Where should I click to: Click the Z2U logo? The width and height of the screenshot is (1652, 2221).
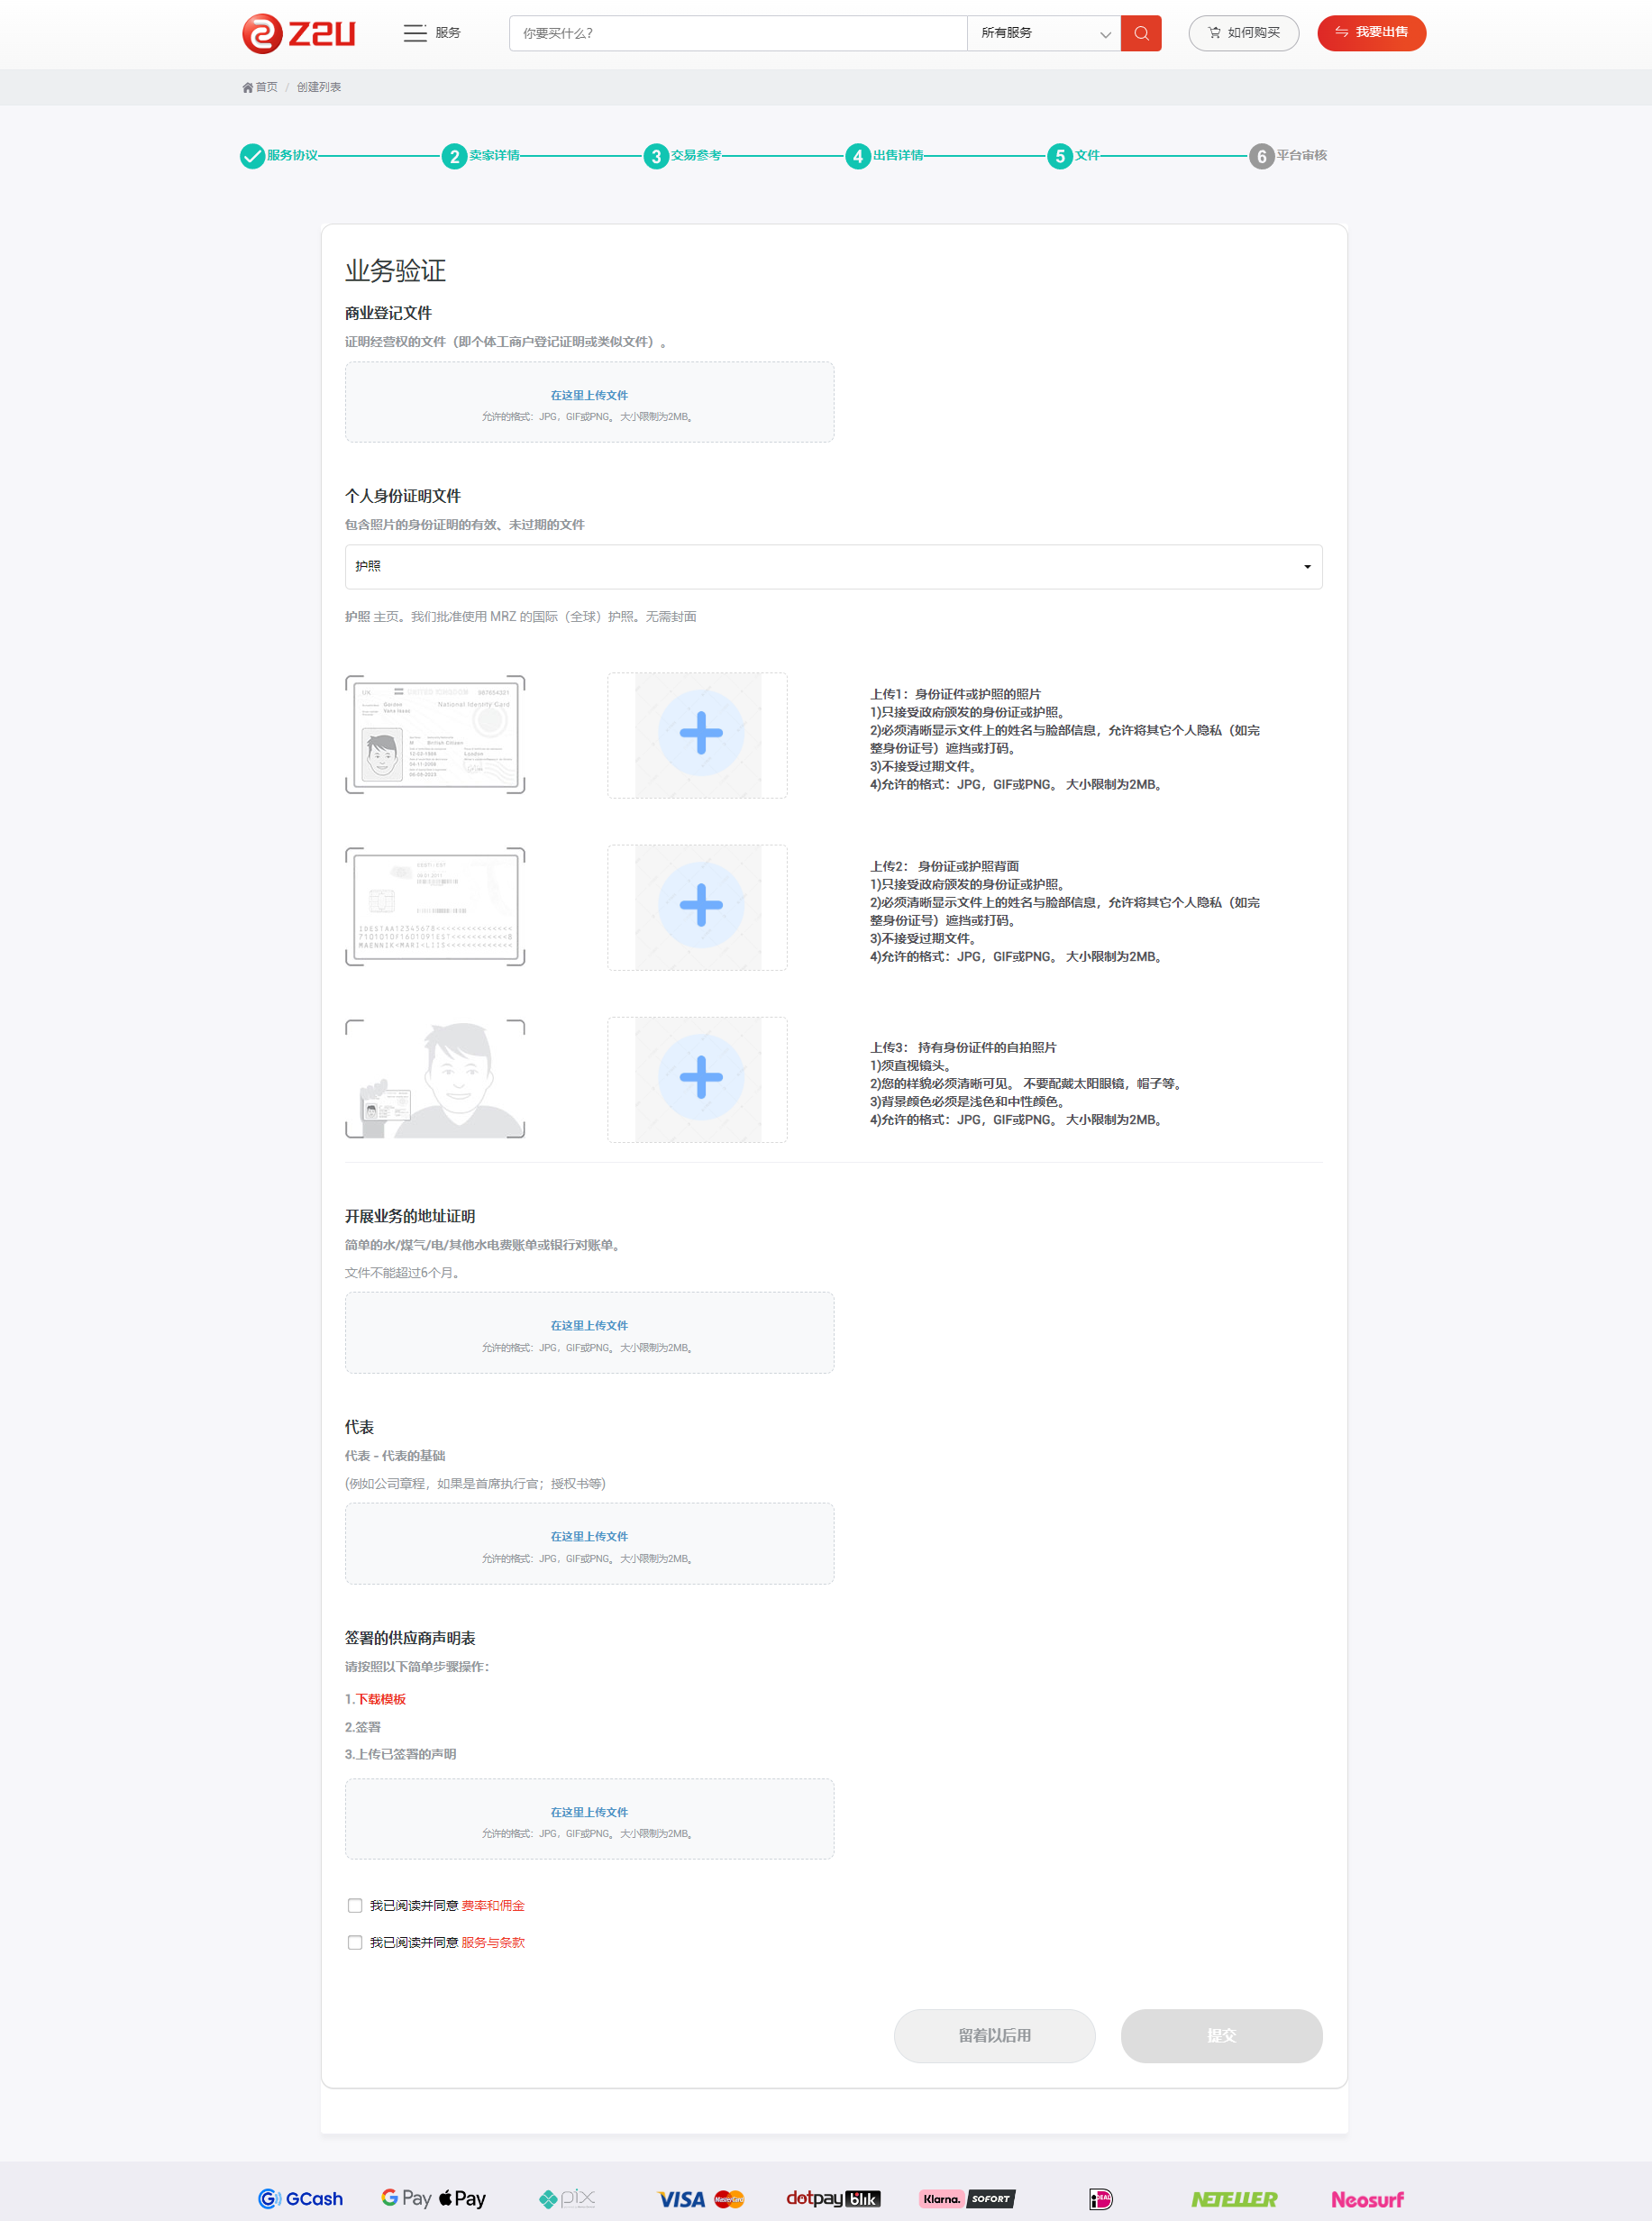click(298, 33)
